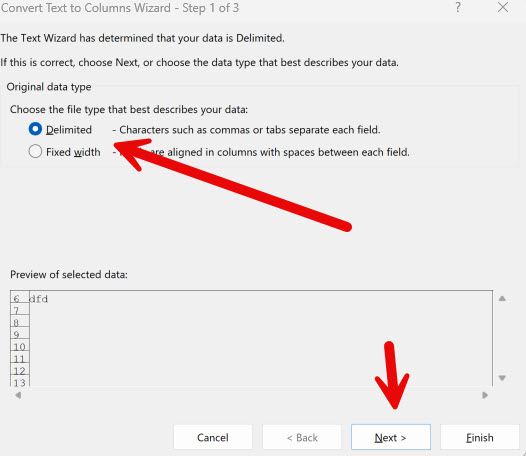
Task: Click the Cancel button
Action: [x=213, y=437]
